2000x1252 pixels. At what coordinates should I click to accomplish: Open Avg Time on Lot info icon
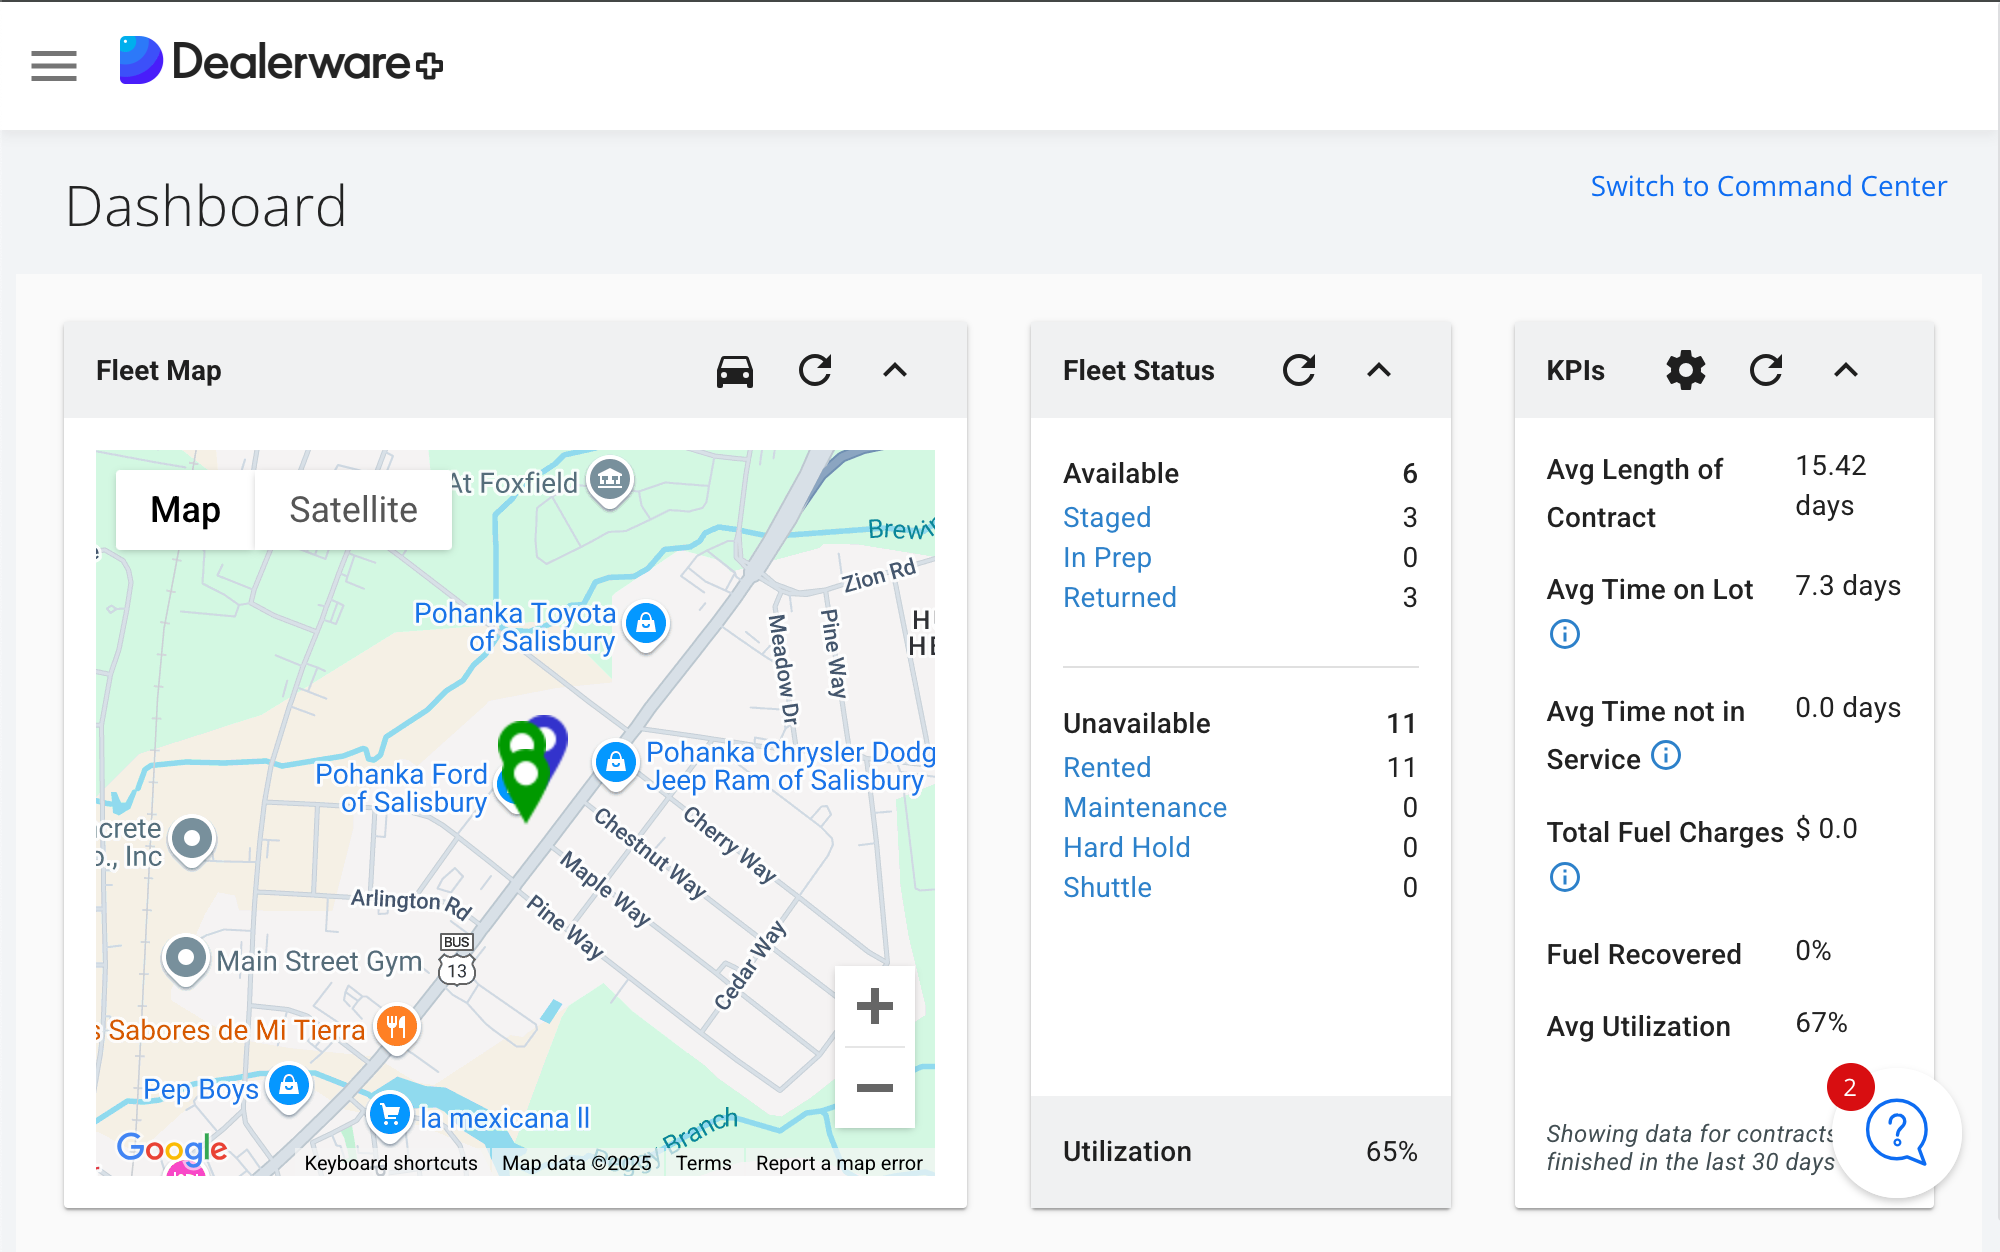click(x=1565, y=634)
